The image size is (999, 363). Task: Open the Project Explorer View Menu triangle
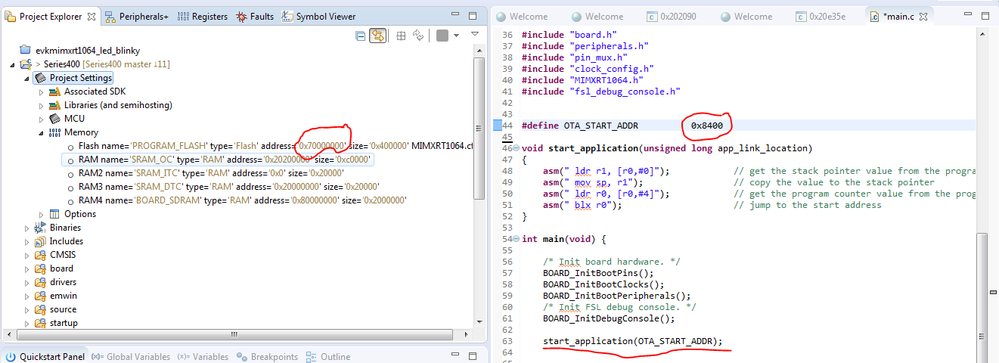[x=475, y=34]
